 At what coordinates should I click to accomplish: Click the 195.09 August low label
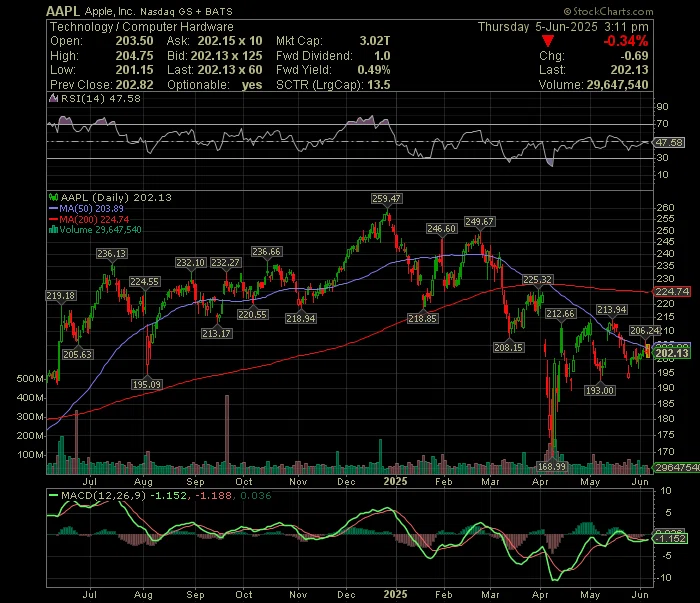pos(146,384)
